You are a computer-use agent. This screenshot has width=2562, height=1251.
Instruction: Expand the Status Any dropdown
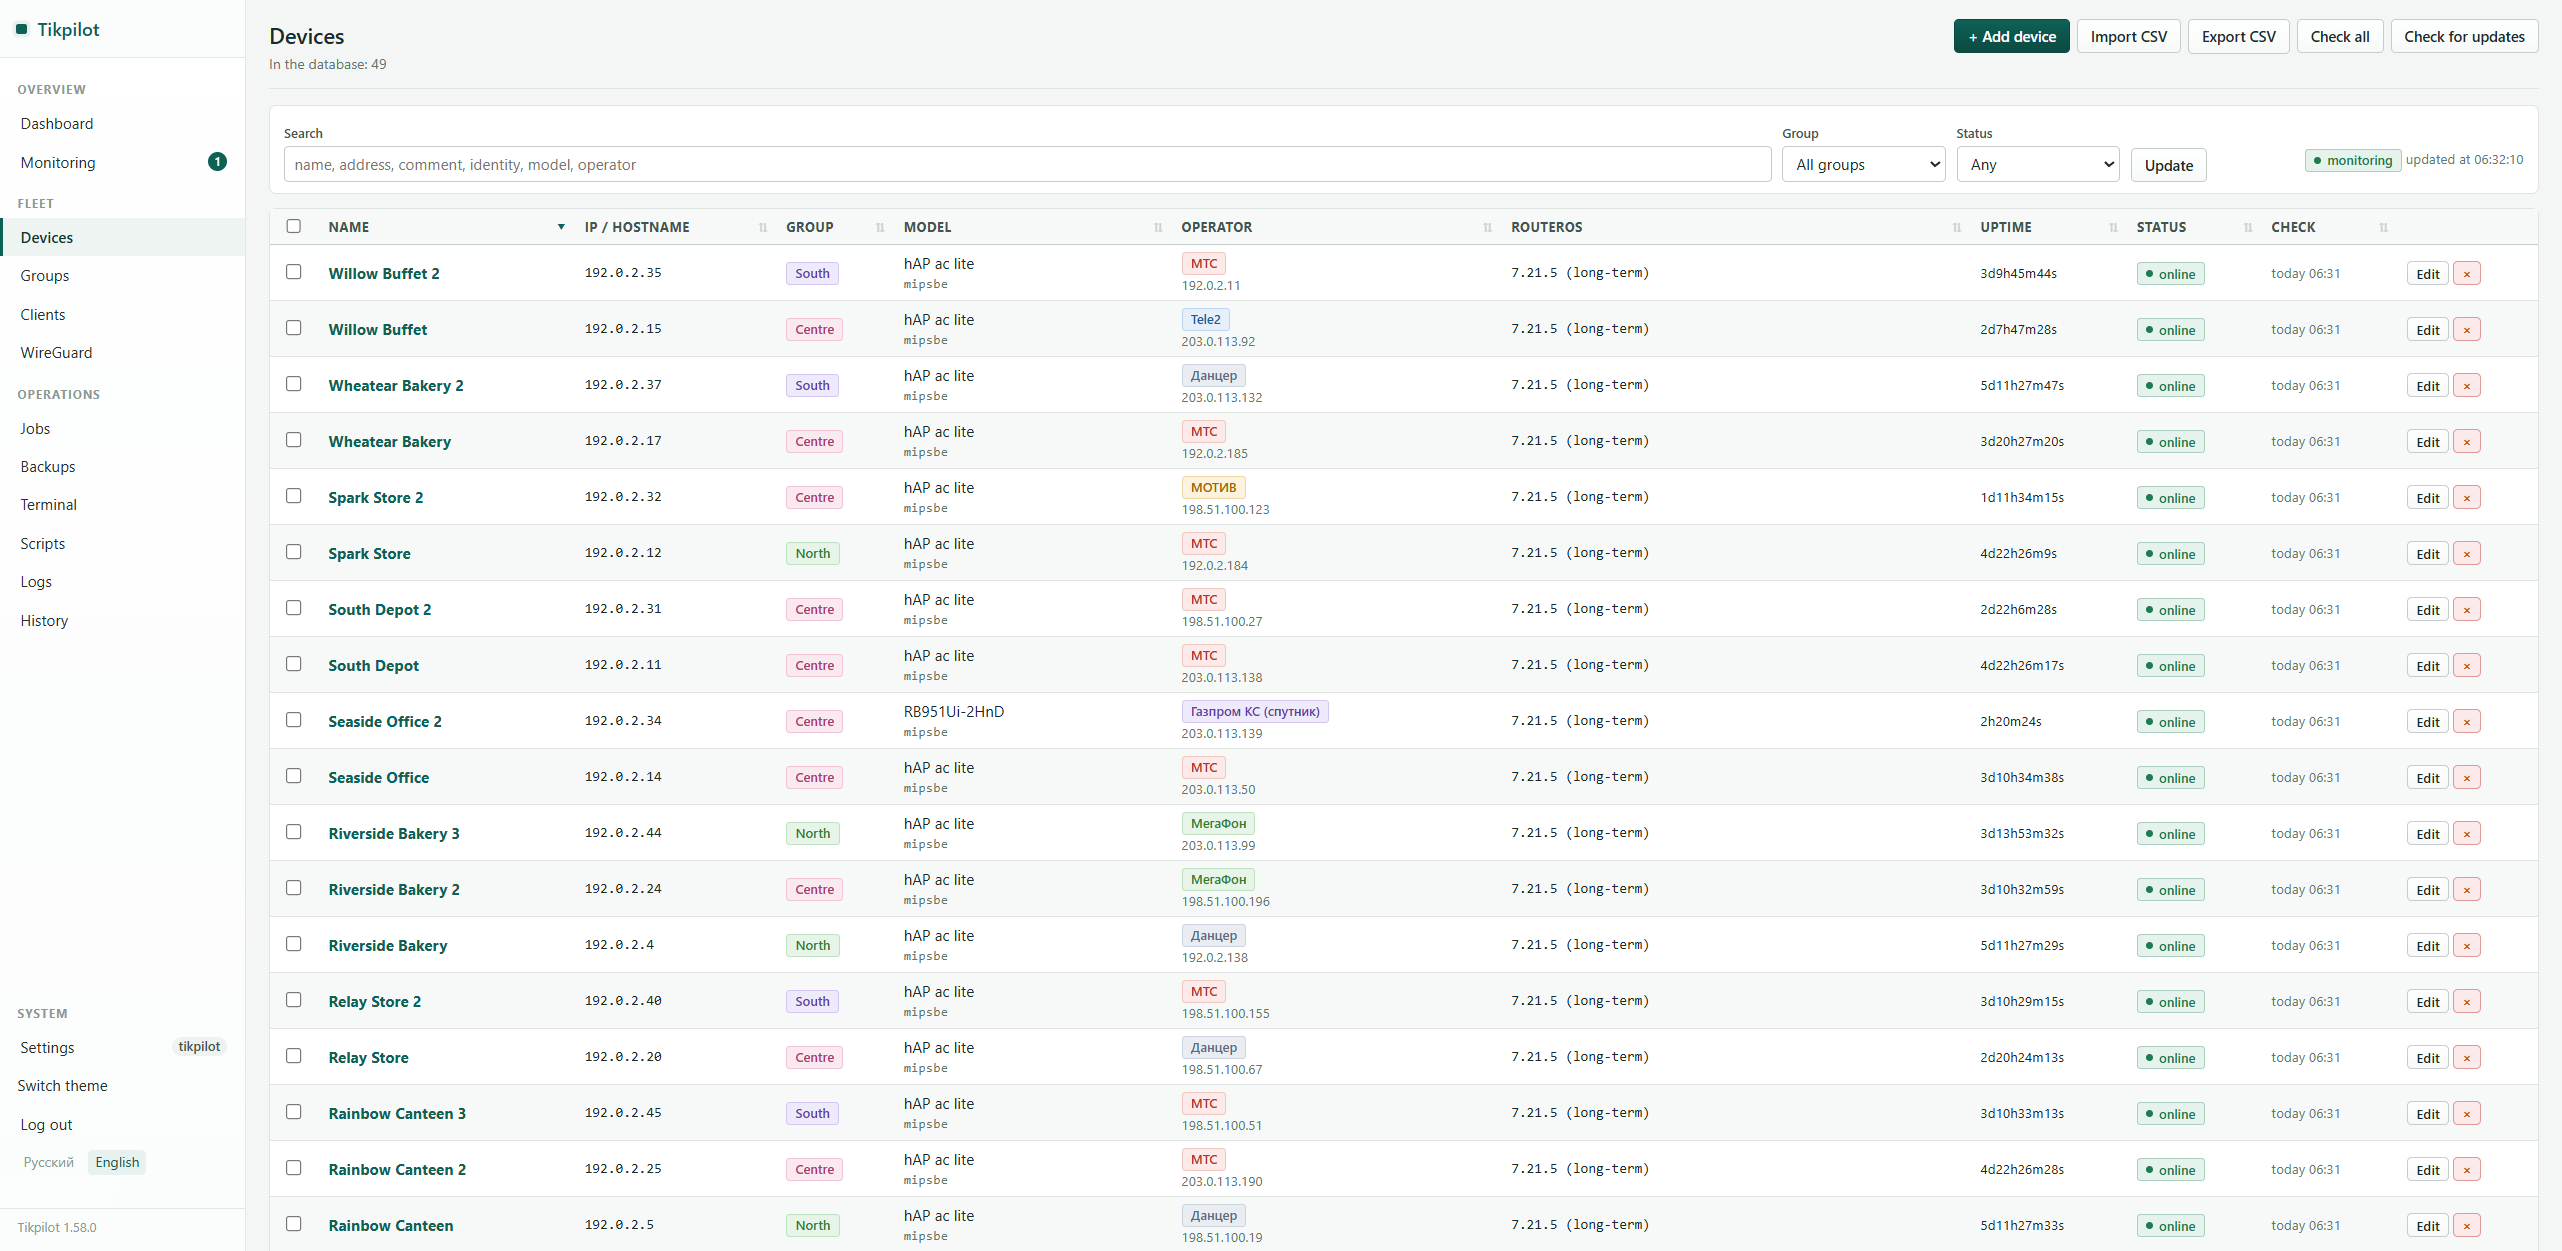[2038, 165]
